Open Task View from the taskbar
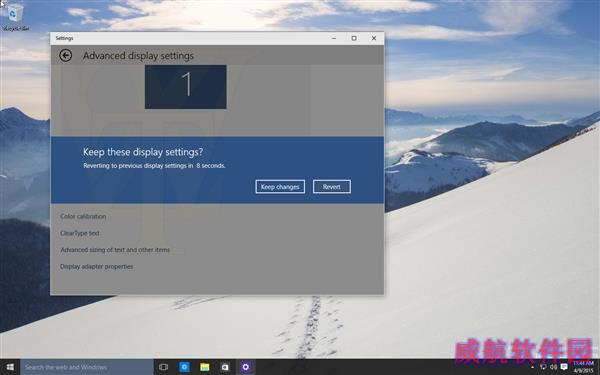The width and height of the screenshot is (600, 375). point(163,367)
